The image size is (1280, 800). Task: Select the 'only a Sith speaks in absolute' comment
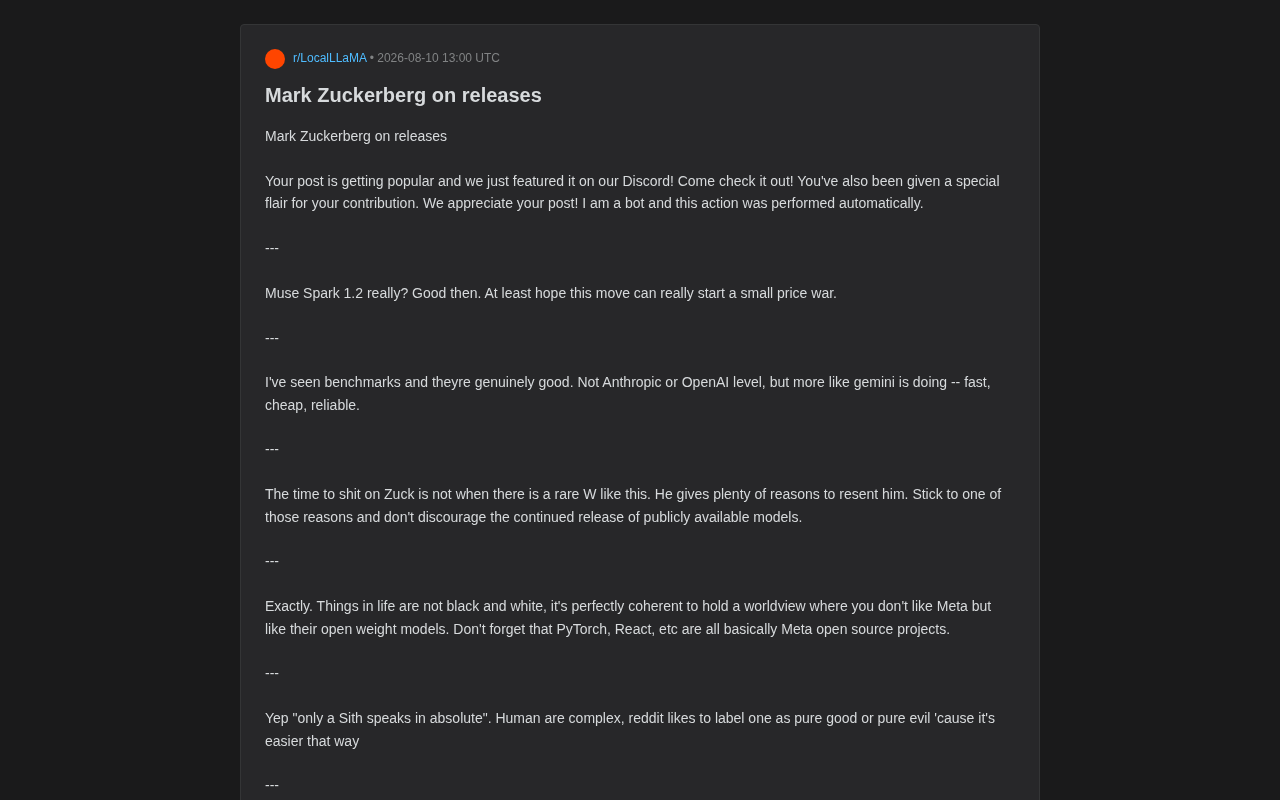(x=630, y=729)
